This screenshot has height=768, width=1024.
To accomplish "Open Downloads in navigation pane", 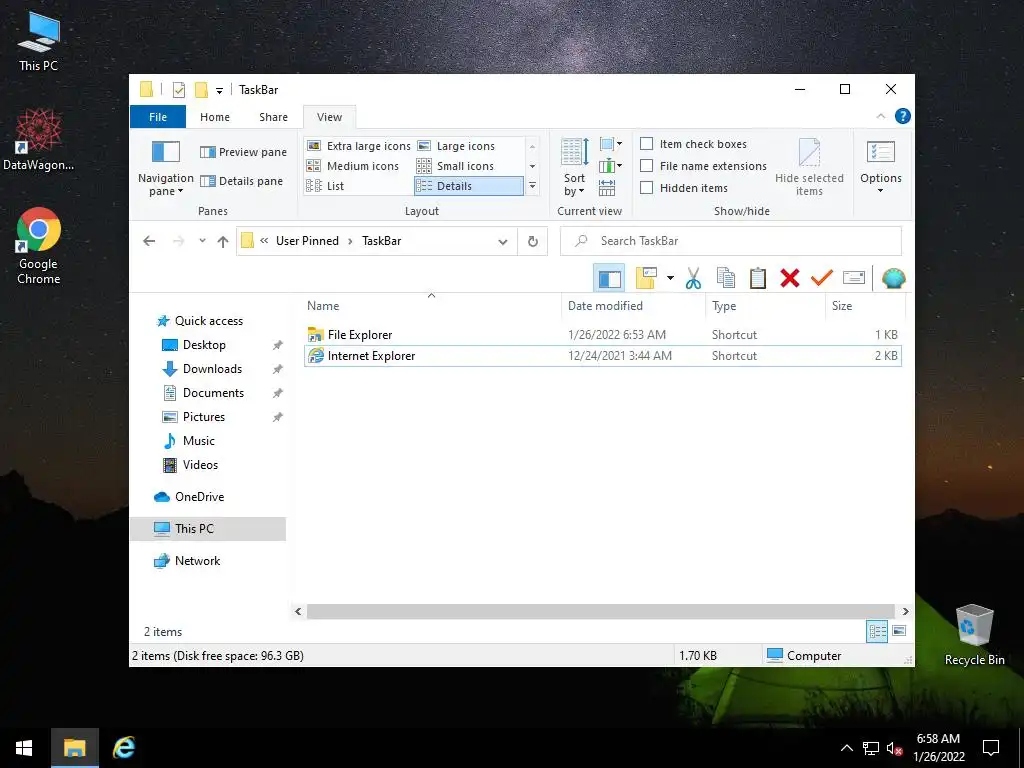I will [212, 369].
